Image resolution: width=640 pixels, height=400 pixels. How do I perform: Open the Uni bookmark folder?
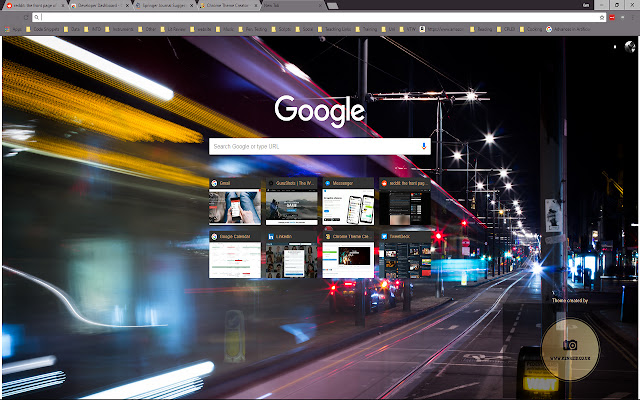click(388, 29)
